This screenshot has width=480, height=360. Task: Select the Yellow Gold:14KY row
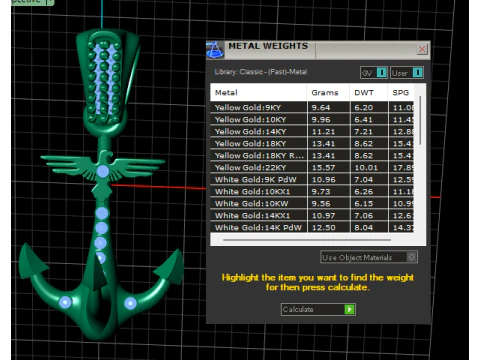312,131
